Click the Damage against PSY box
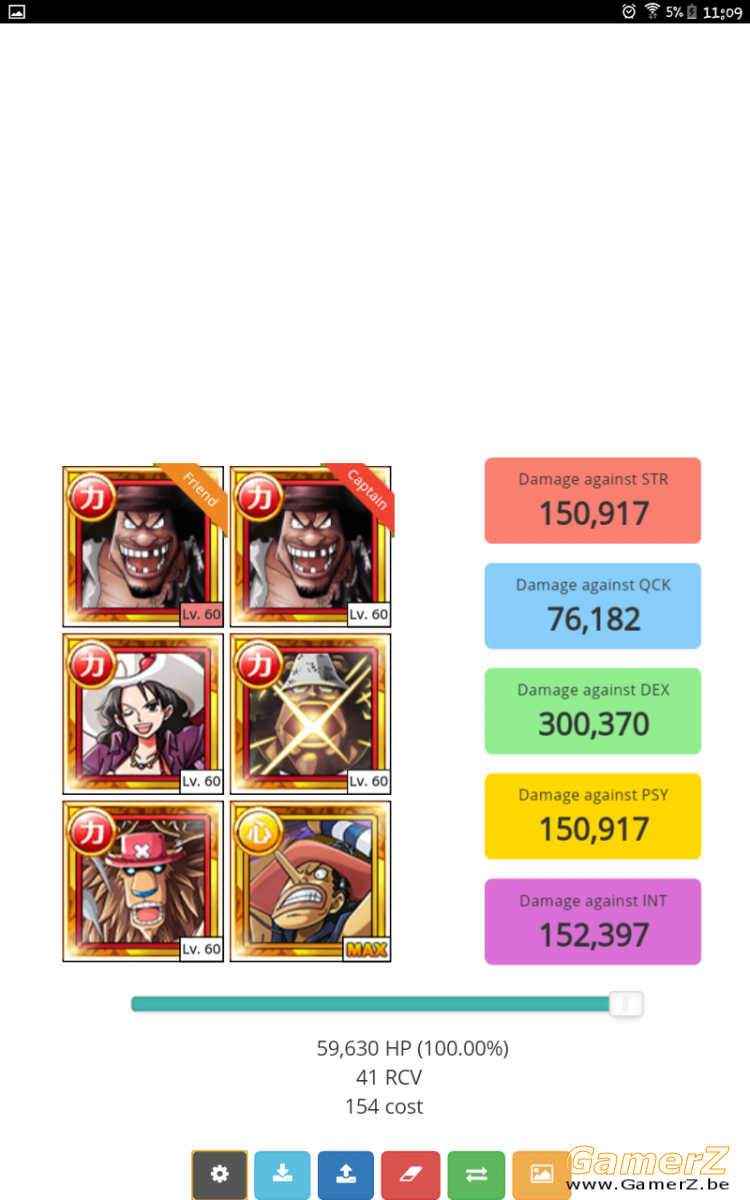750x1200 pixels. tap(593, 816)
